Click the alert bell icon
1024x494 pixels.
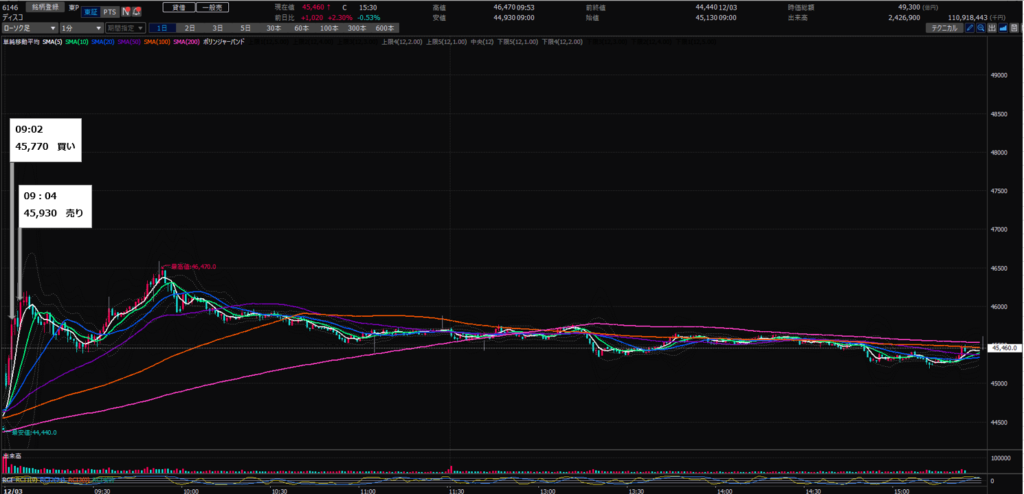pyautogui.click(x=136, y=11)
